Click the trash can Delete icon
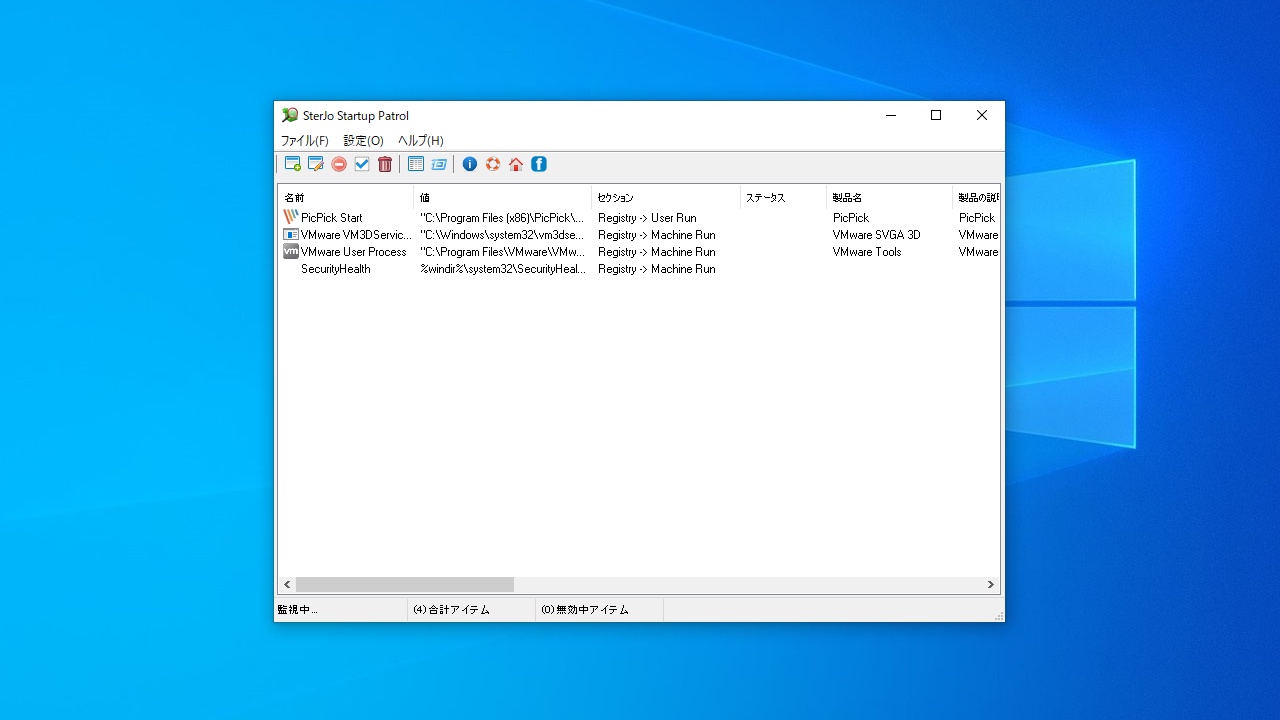1280x720 pixels. point(385,164)
